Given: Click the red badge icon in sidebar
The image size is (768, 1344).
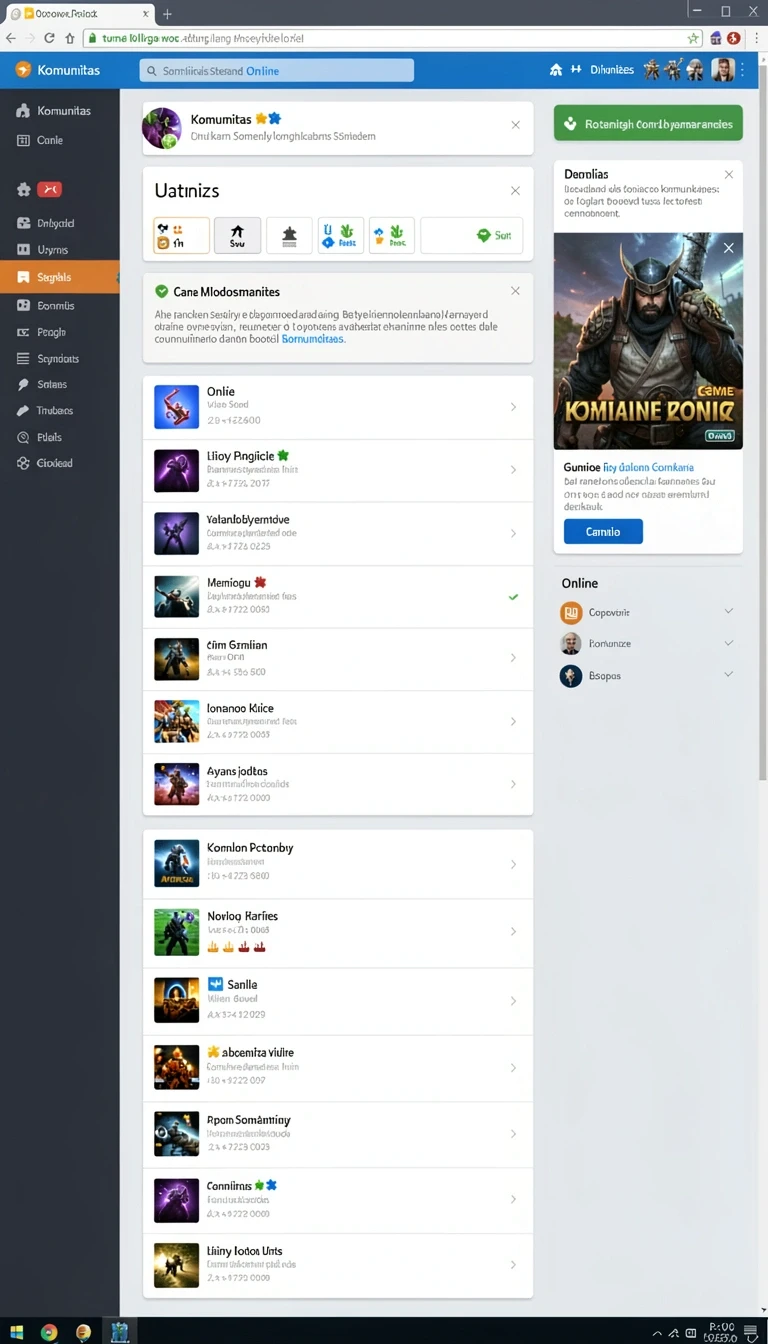Looking at the screenshot, I should point(49,190).
